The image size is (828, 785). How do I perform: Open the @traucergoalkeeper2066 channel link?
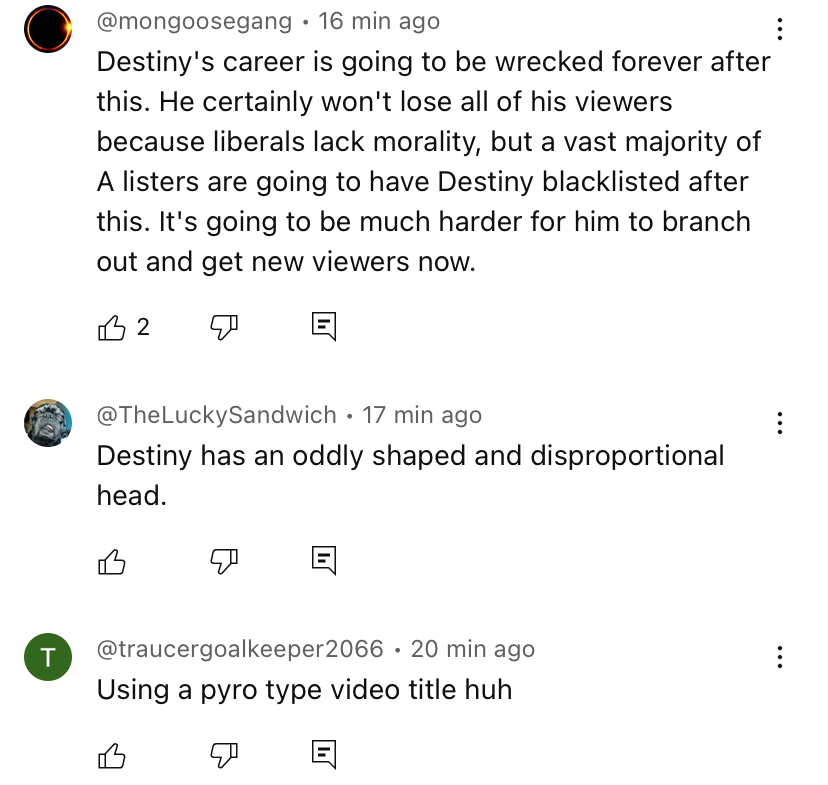click(x=240, y=649)
